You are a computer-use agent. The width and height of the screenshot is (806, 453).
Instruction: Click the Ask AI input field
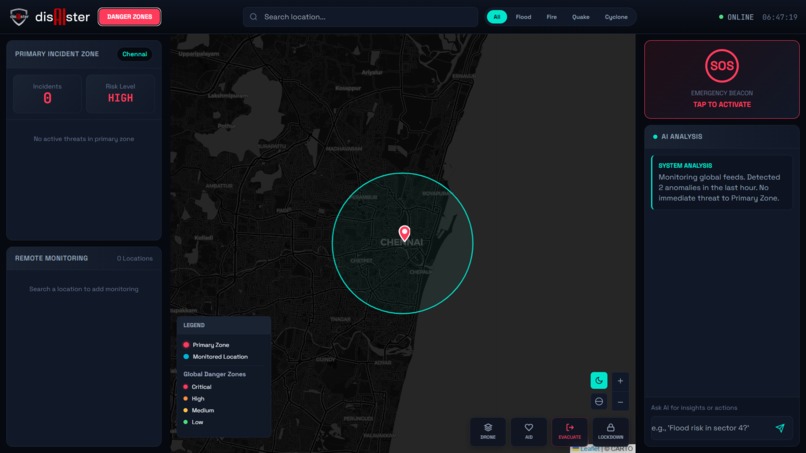coord(709,428)
